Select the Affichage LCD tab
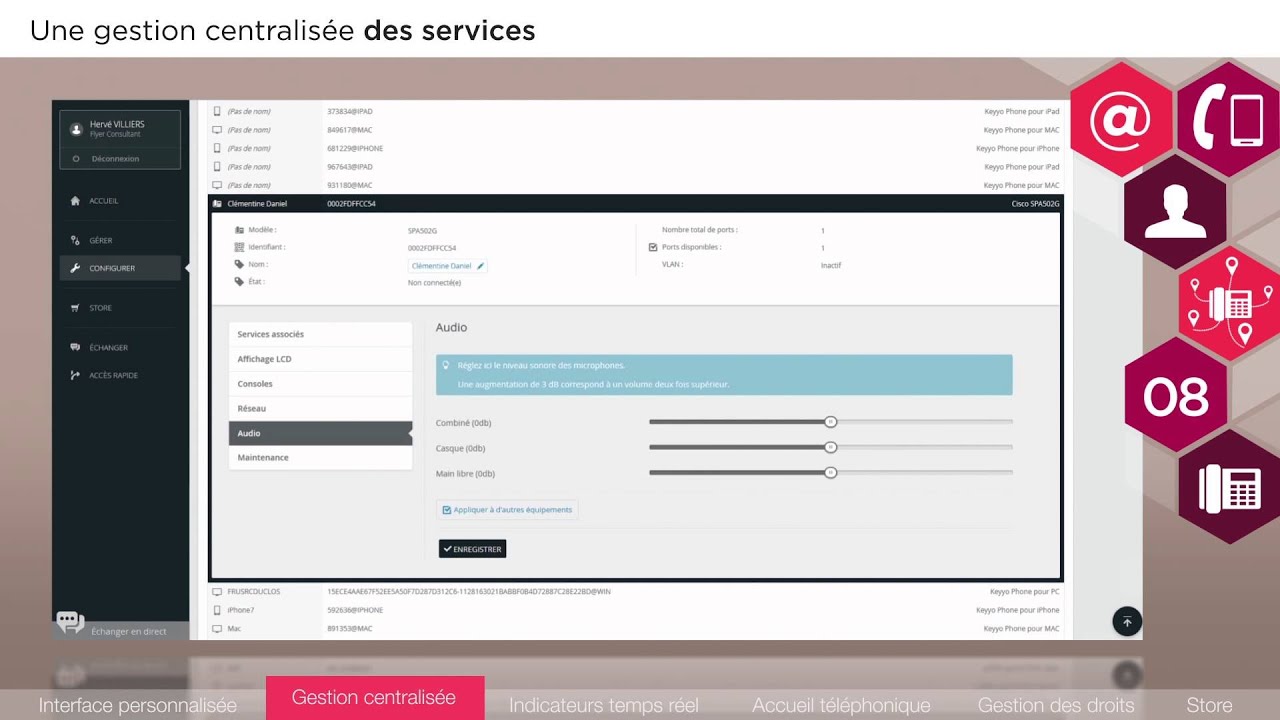The image size is (1280, 720). pos(320,359)
